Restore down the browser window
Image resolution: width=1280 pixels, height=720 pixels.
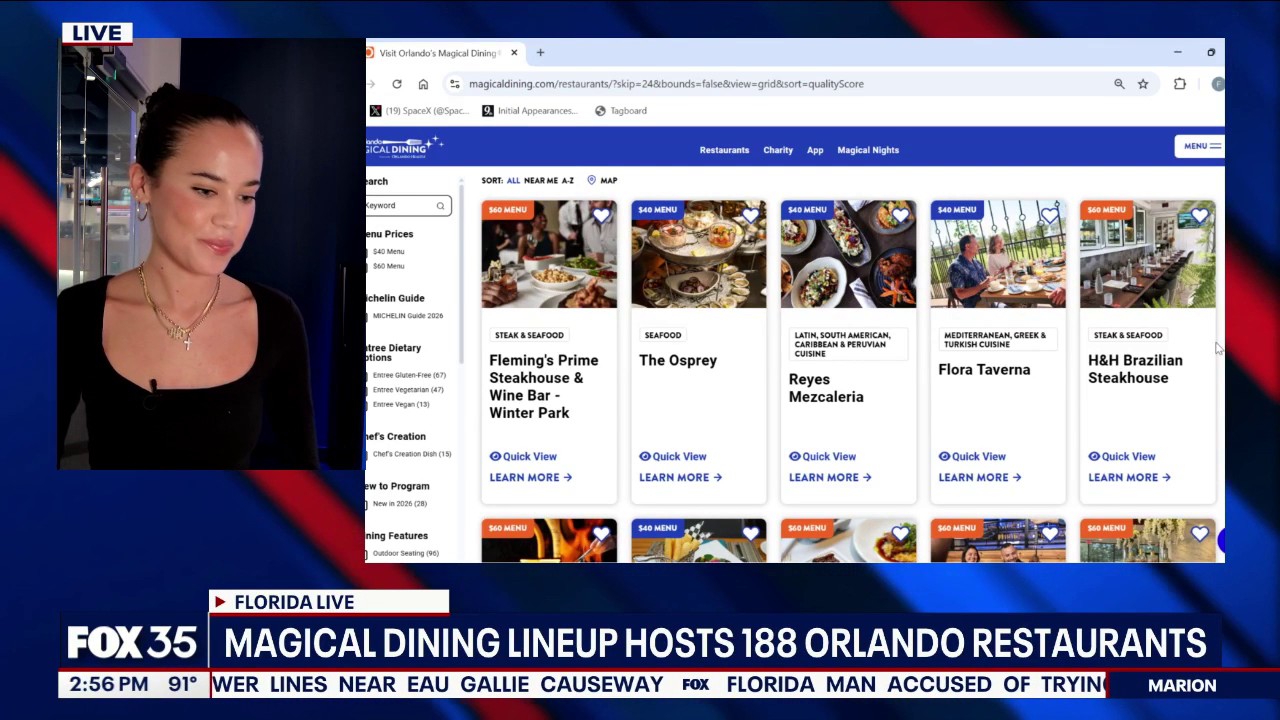pos(1211,53)
